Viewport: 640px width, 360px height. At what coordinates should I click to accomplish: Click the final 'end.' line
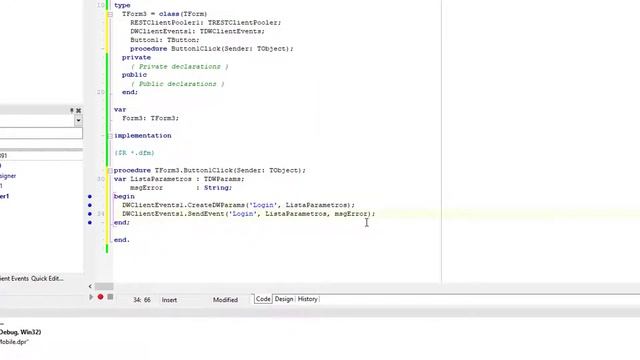(x=122, y=240)
